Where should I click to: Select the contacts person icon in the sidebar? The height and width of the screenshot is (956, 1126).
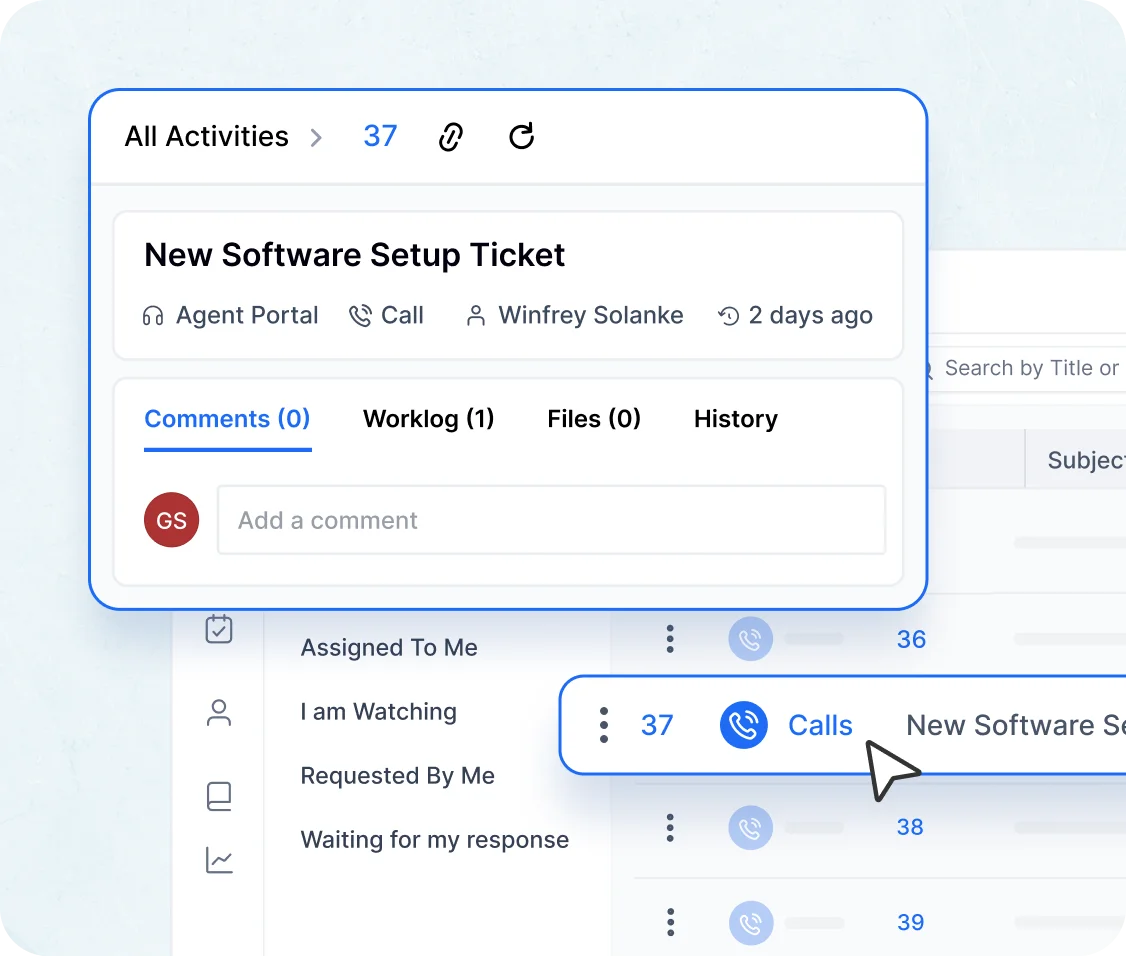pos(219,713)
